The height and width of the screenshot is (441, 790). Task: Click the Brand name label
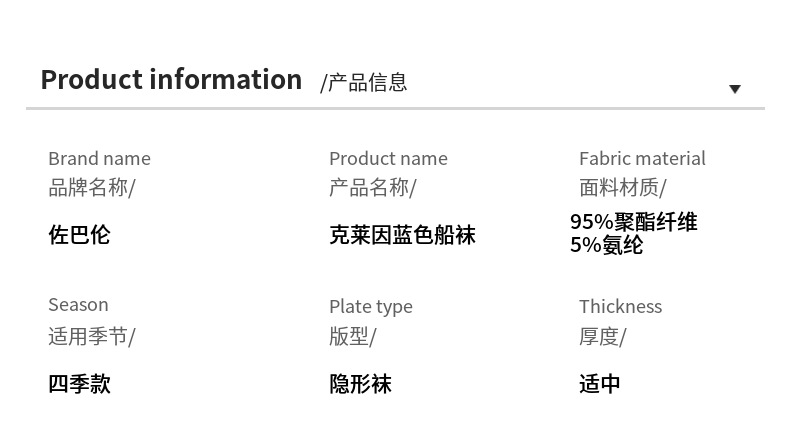coord(99,159)
